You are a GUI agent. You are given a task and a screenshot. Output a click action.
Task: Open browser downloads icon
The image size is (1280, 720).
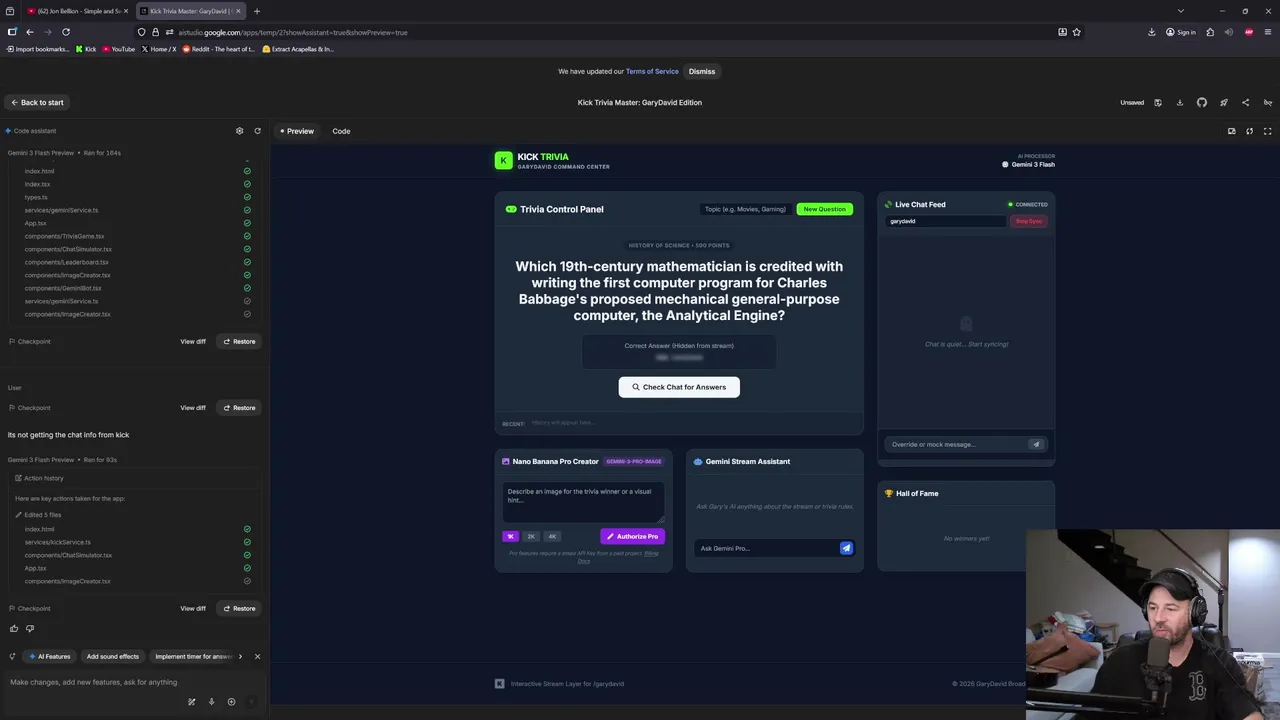click(1151, 32)
